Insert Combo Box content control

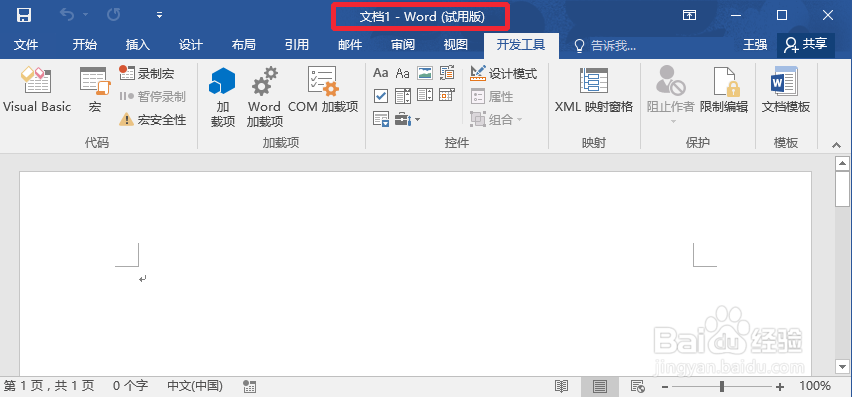[403, 96]
